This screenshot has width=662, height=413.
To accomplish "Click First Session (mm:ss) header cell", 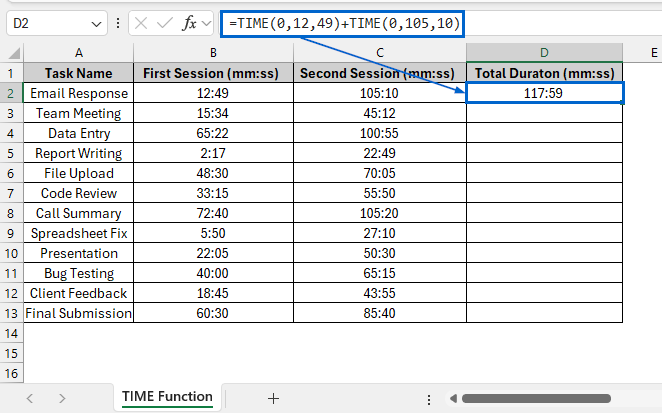I will click(213, 73).
